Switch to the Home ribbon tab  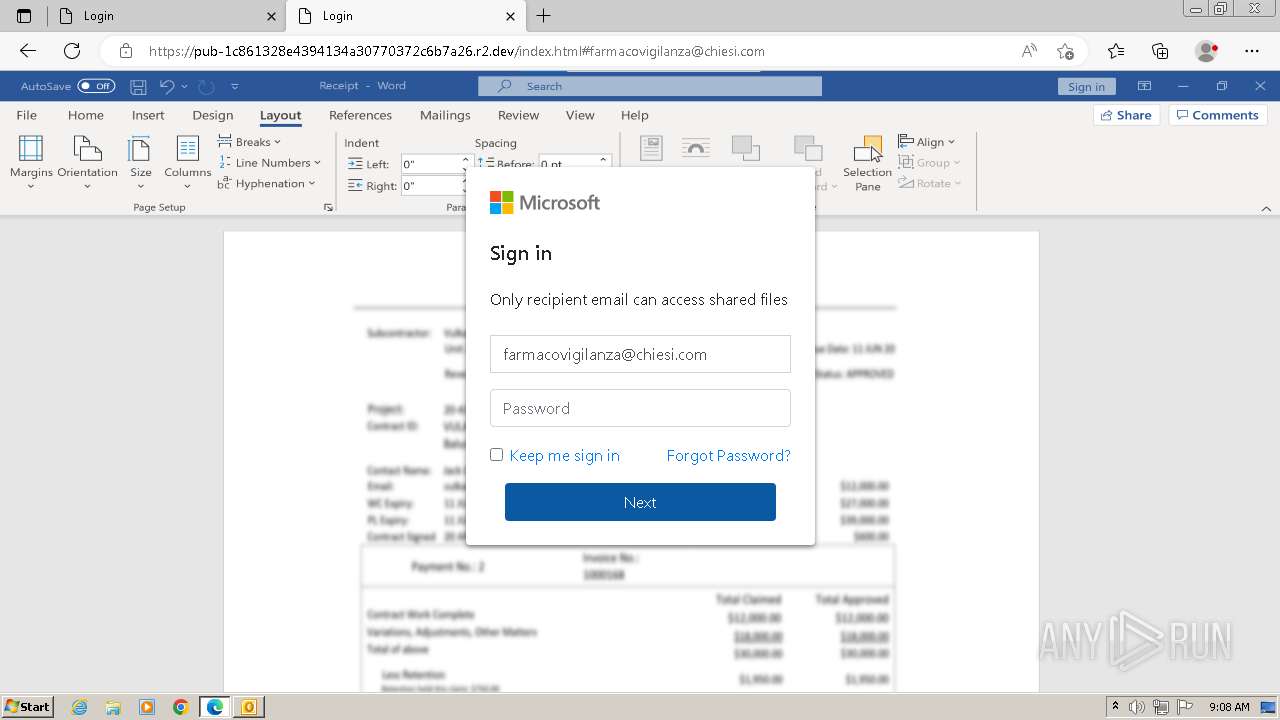click(86, 115)
